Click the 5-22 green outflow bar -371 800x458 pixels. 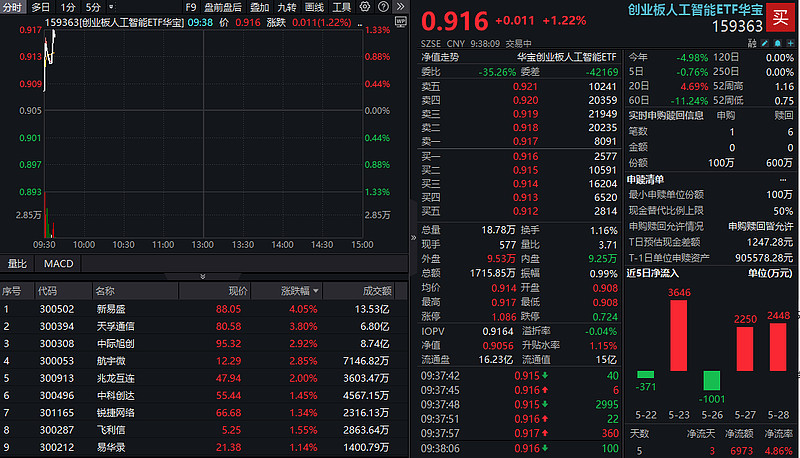click(x=645, y=374)
